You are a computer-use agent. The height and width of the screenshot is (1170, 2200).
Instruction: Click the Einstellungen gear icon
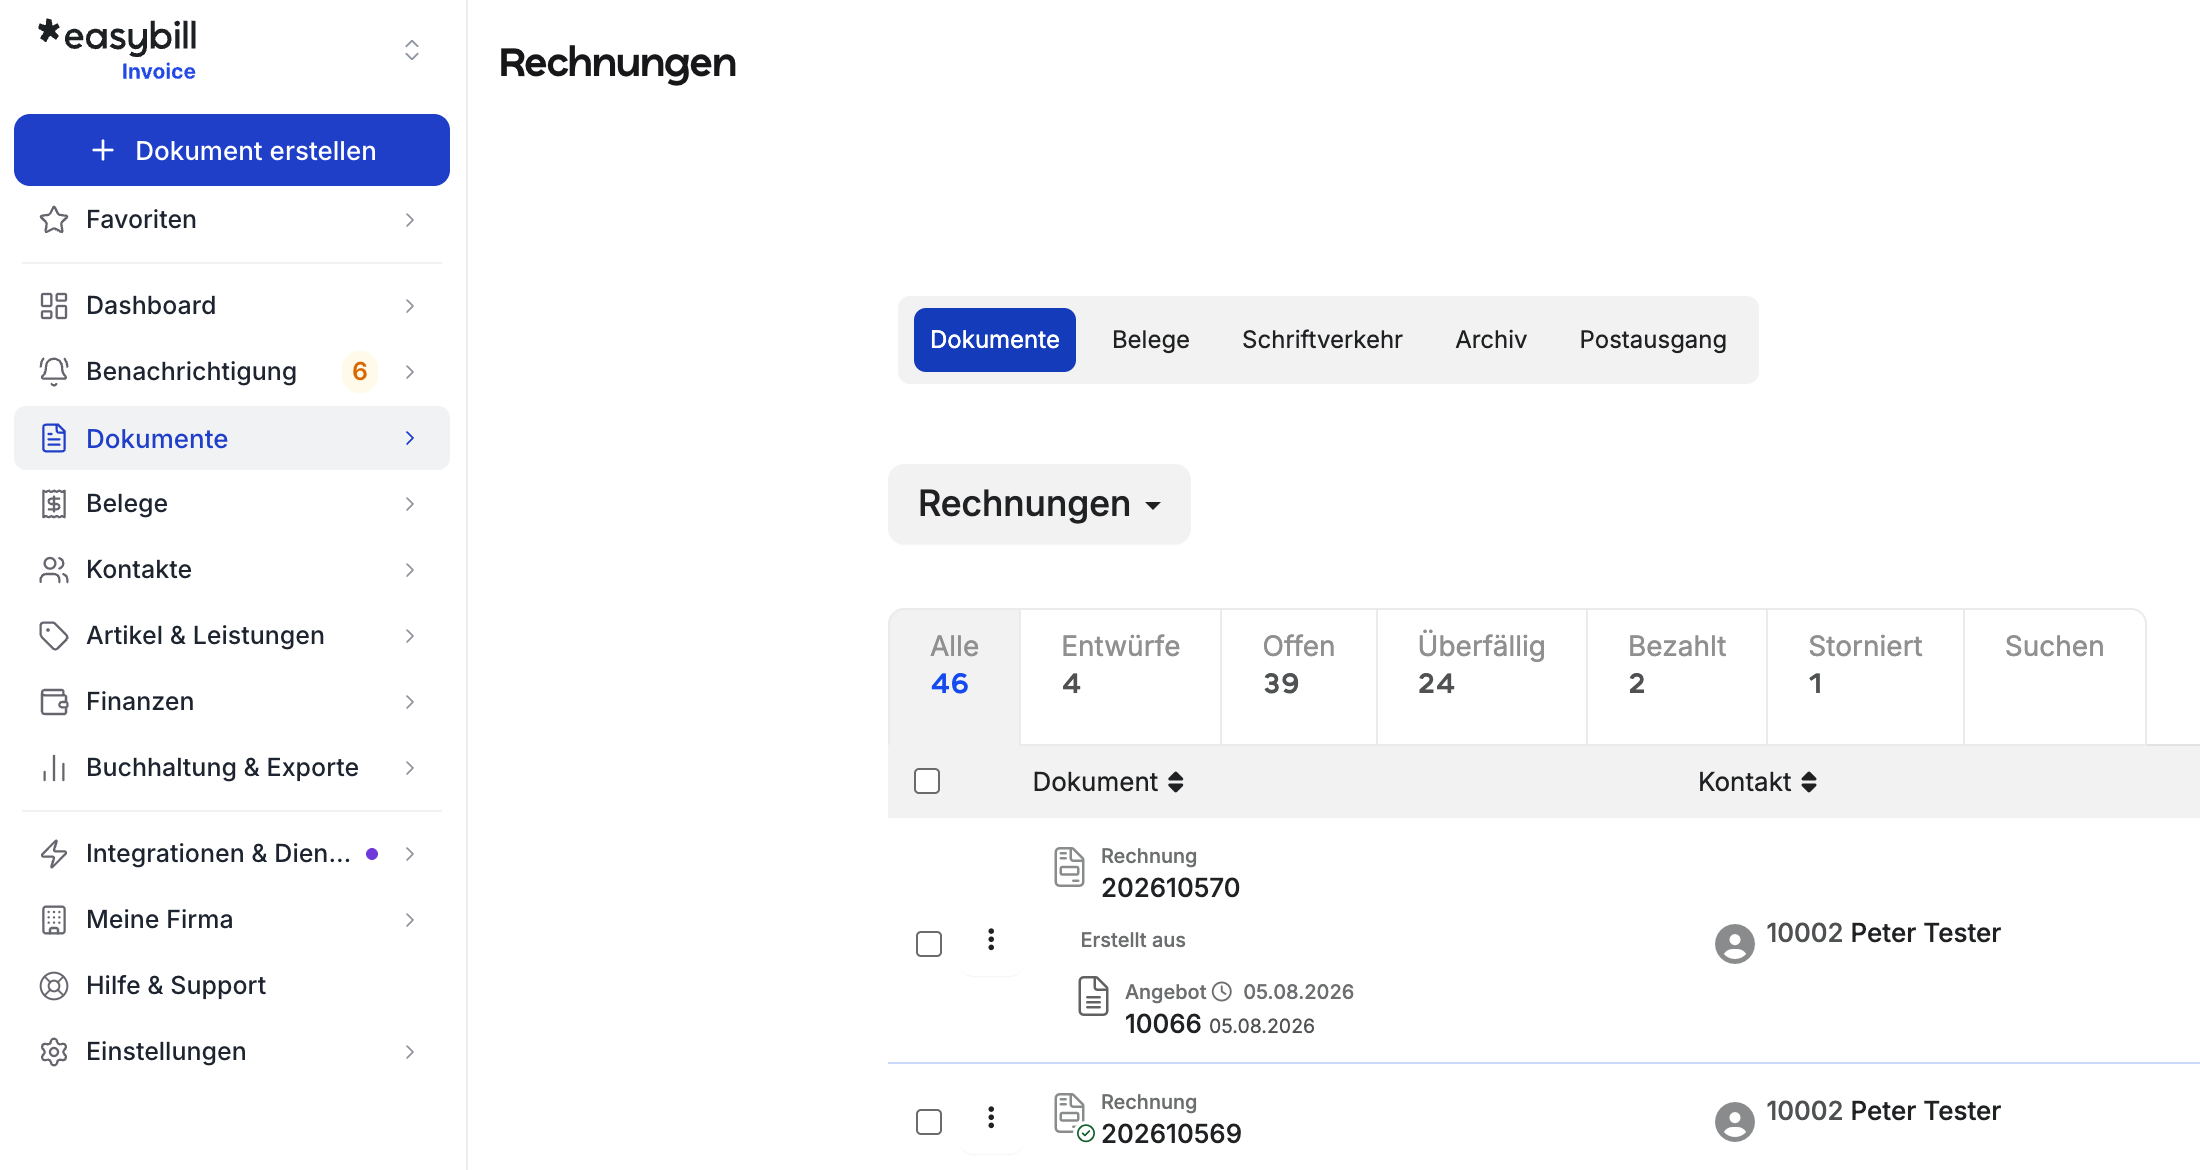(x=54, y=1052)
